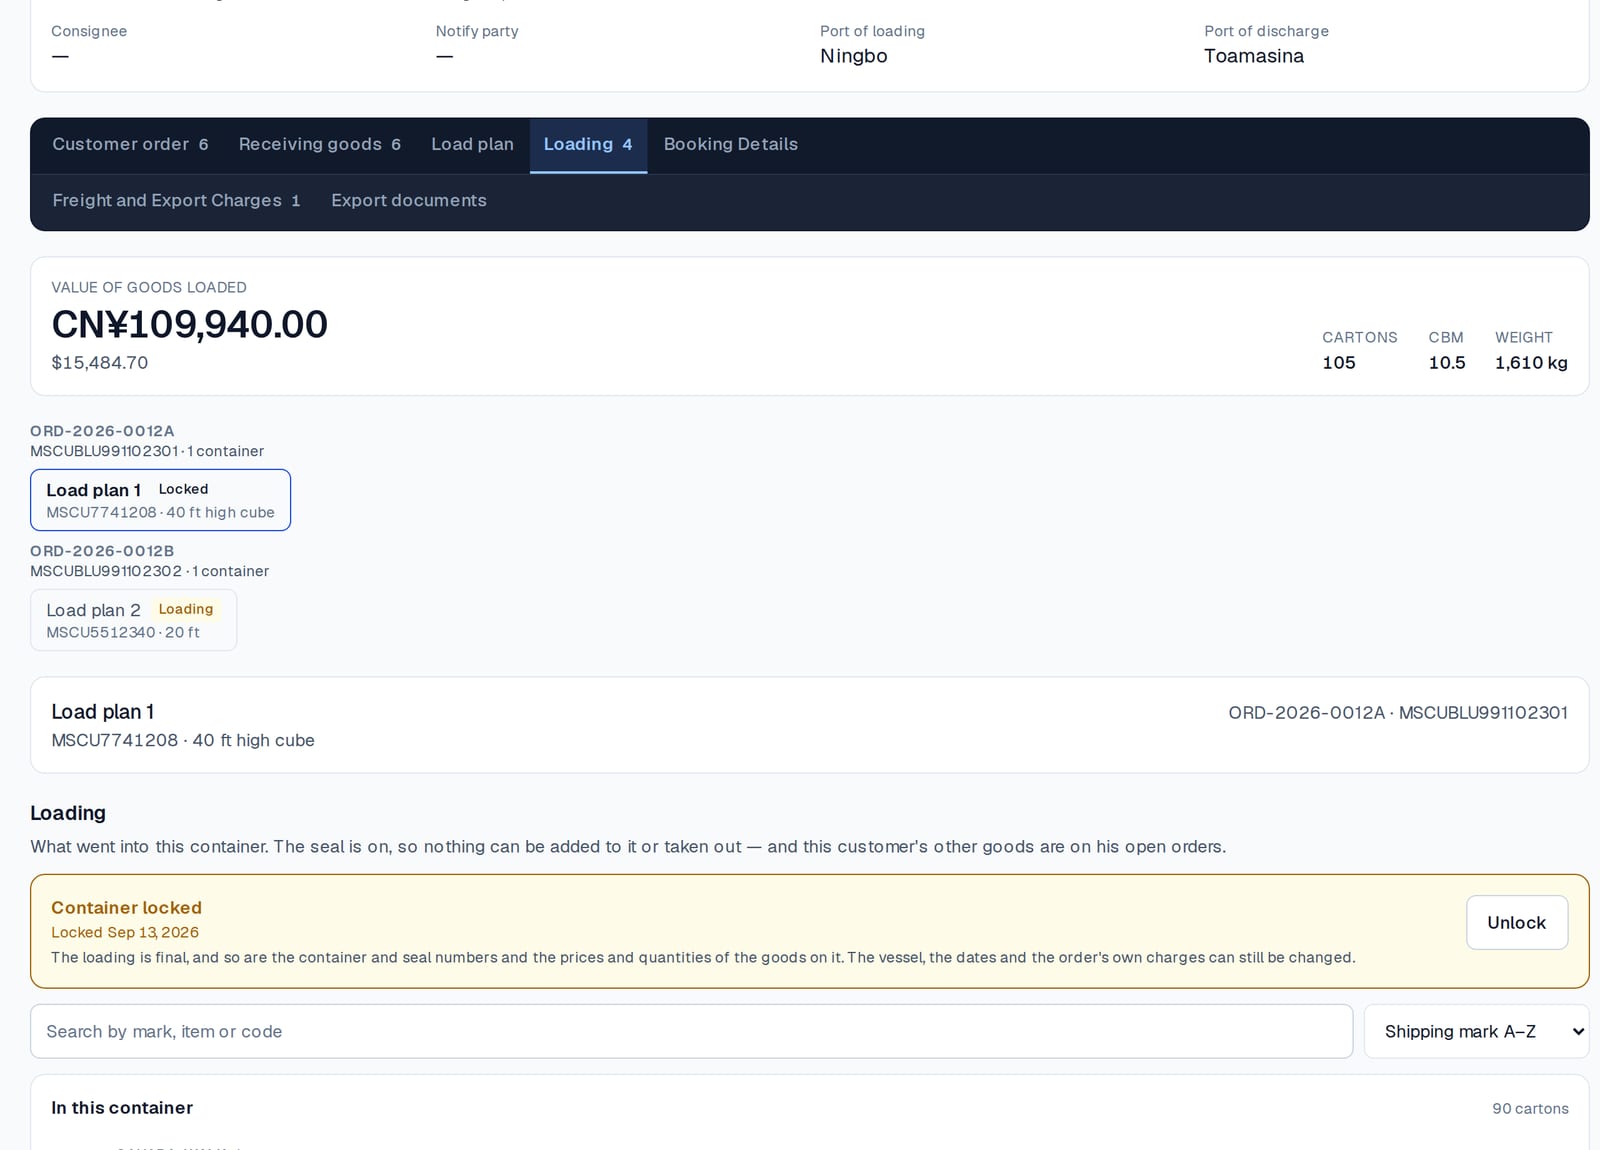Select the Load plan 1 container card

click(160, 500)
